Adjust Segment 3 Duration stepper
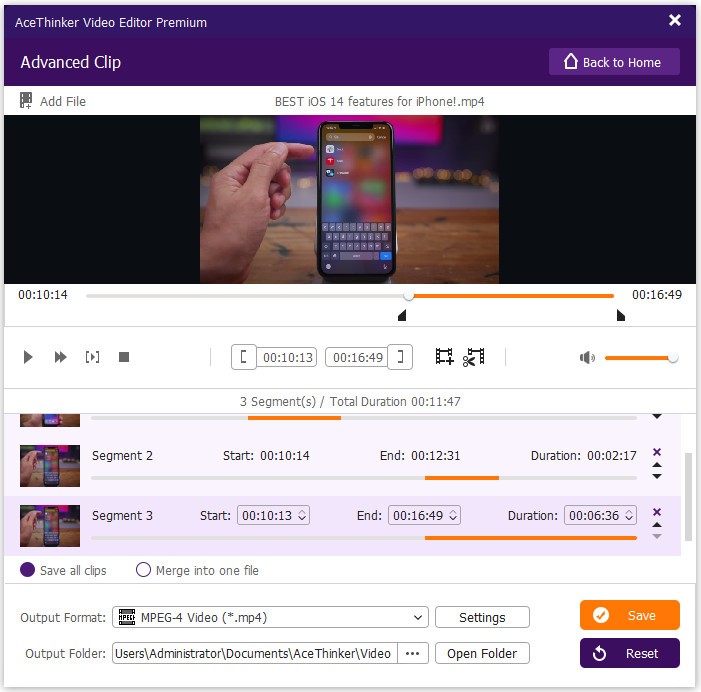 coord(629,515)
